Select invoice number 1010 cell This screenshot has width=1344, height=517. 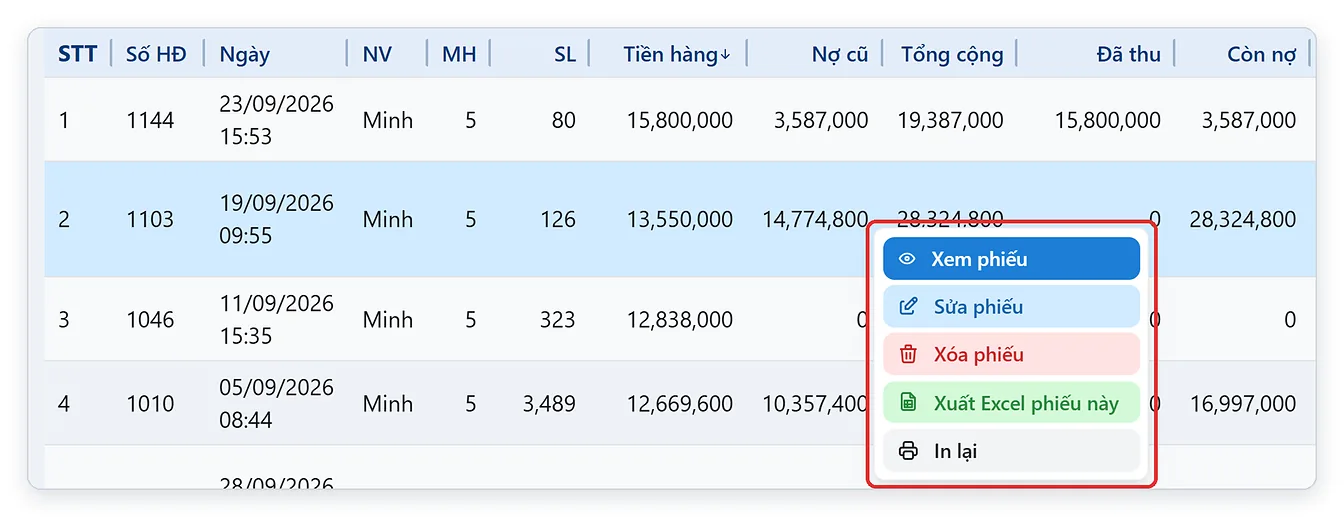click(x=150, y=404)
